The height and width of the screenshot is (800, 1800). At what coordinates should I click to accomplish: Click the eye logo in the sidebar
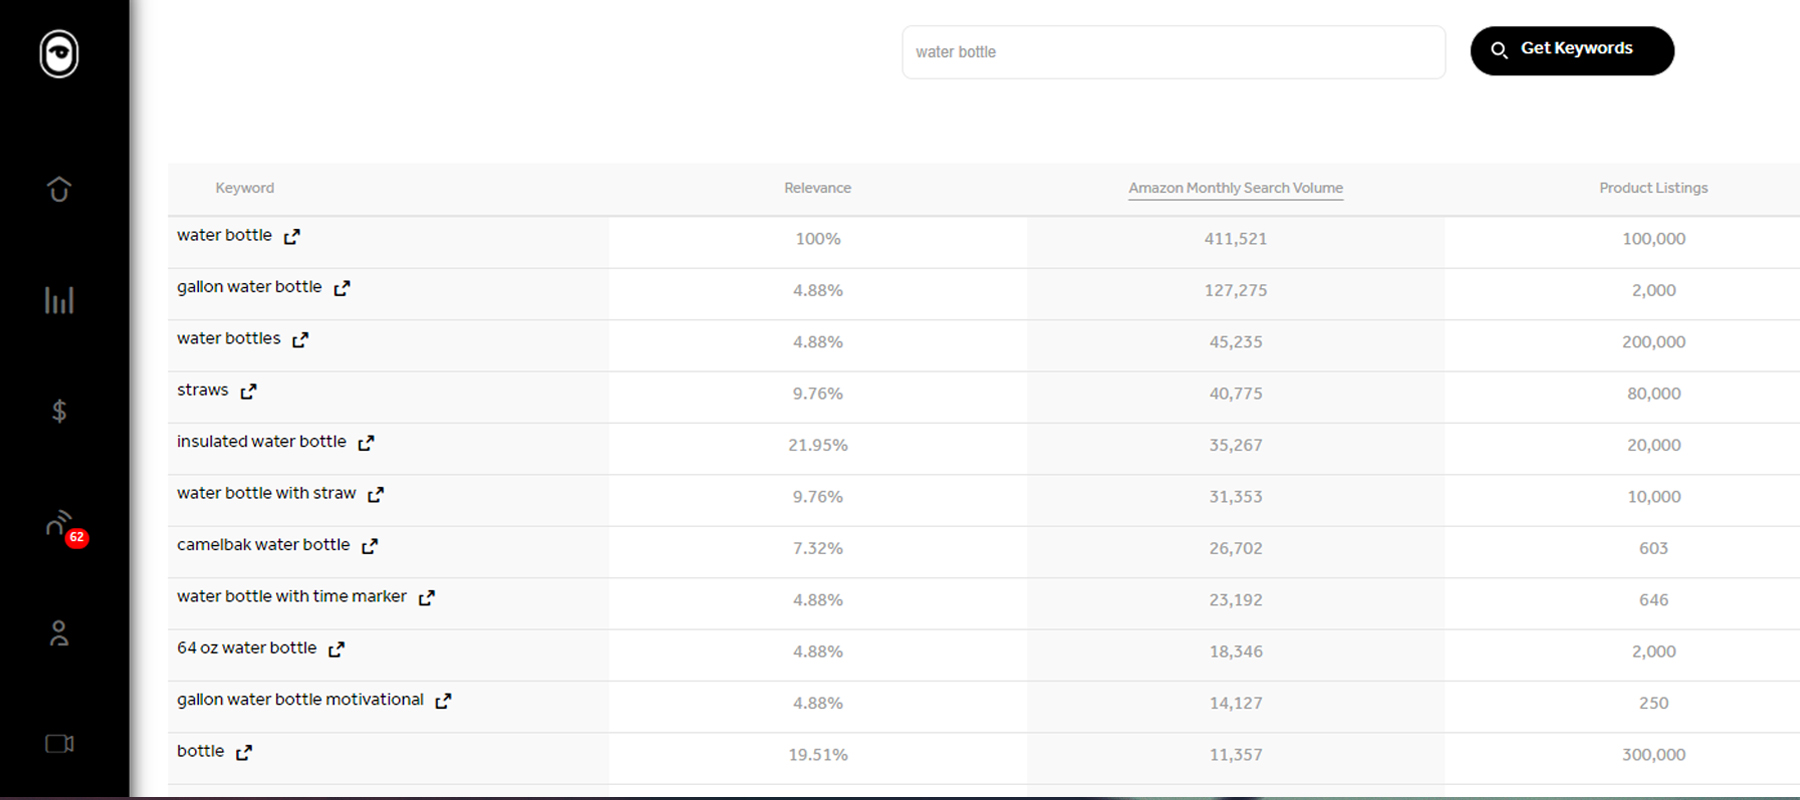[x=59, y=54]
